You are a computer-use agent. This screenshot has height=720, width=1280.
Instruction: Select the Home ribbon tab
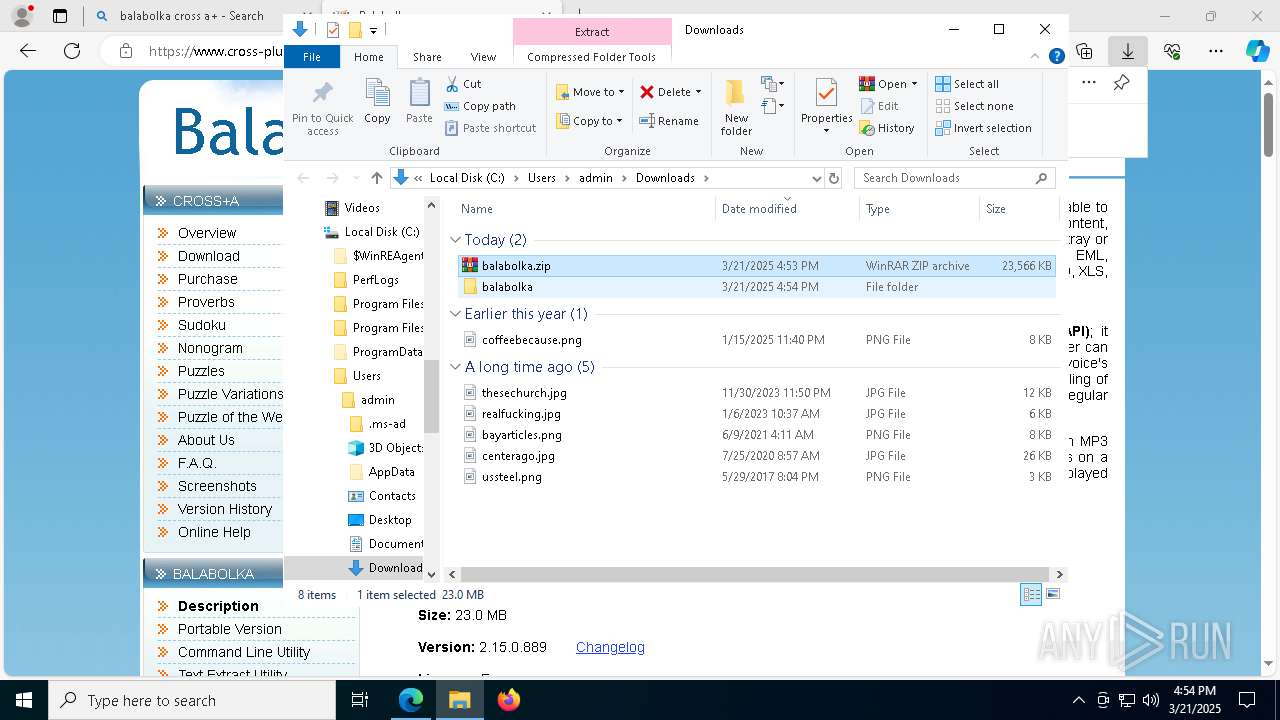(x=368, y=57)
